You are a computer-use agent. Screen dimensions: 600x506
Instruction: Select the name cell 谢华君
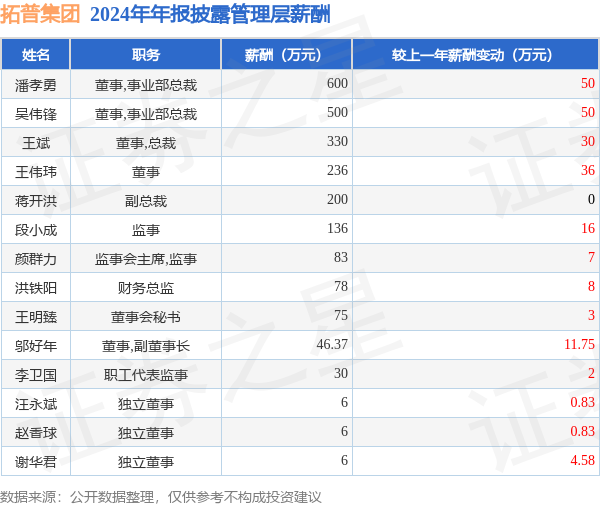(36, 462)
